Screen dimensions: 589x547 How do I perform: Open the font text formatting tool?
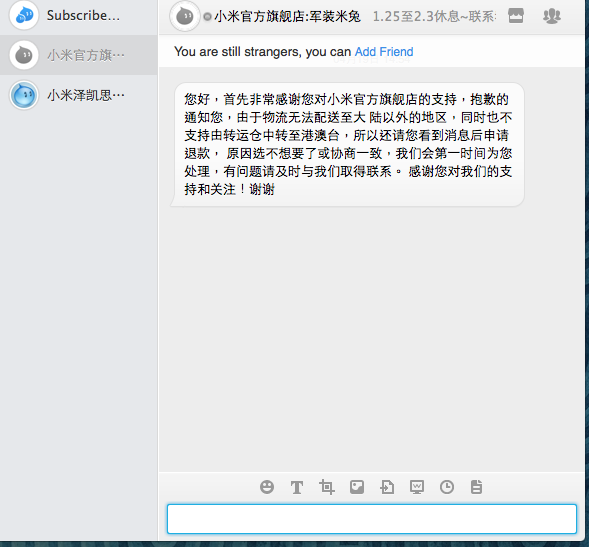click(297, 487)
